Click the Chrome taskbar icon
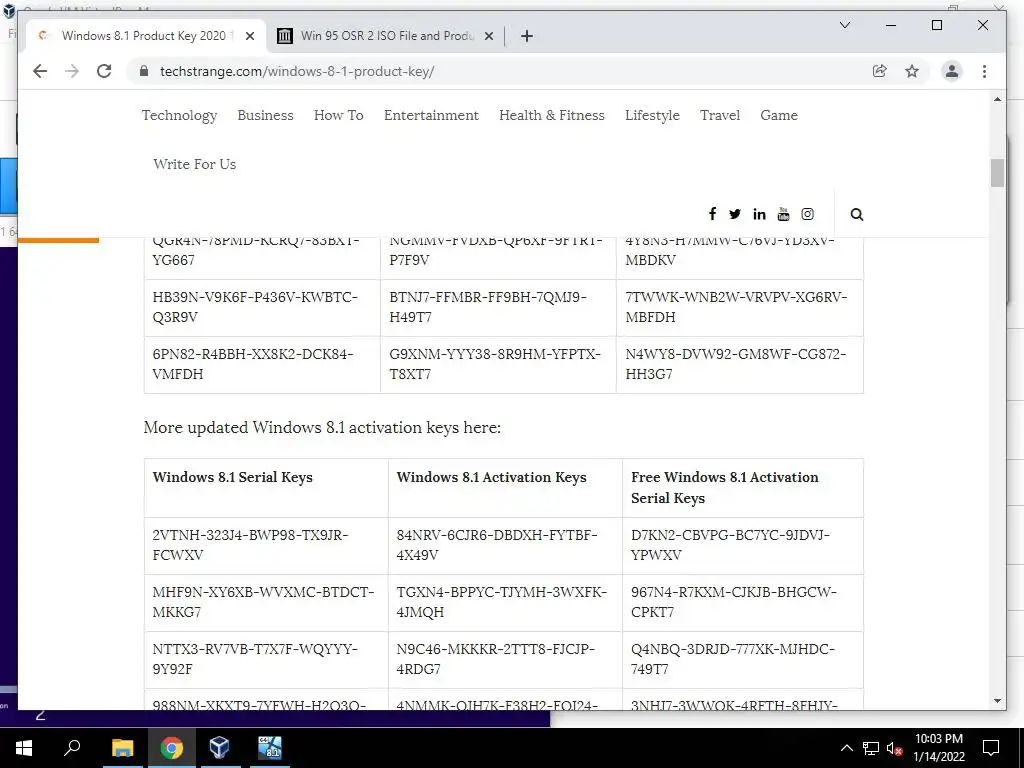 pos(171,748)
